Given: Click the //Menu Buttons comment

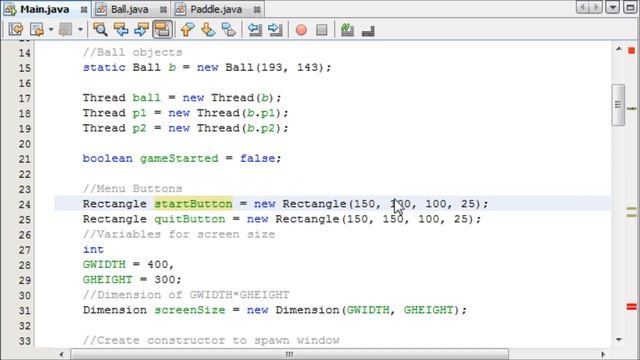Looking at the screenshot, I should pos(133,189).
